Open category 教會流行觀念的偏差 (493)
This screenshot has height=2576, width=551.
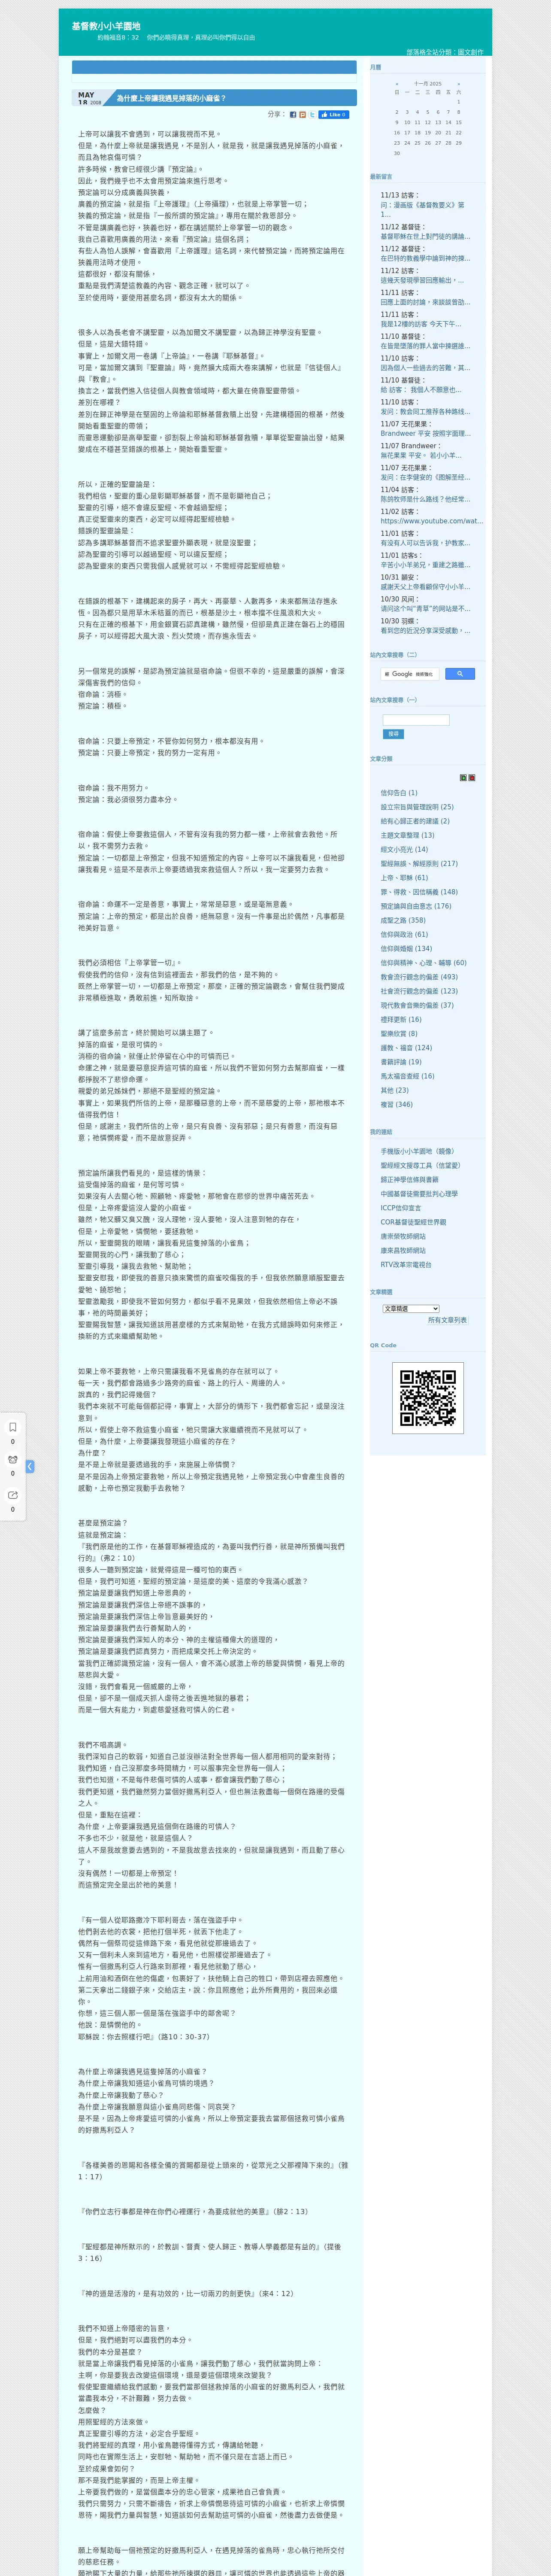coord(419,977)
